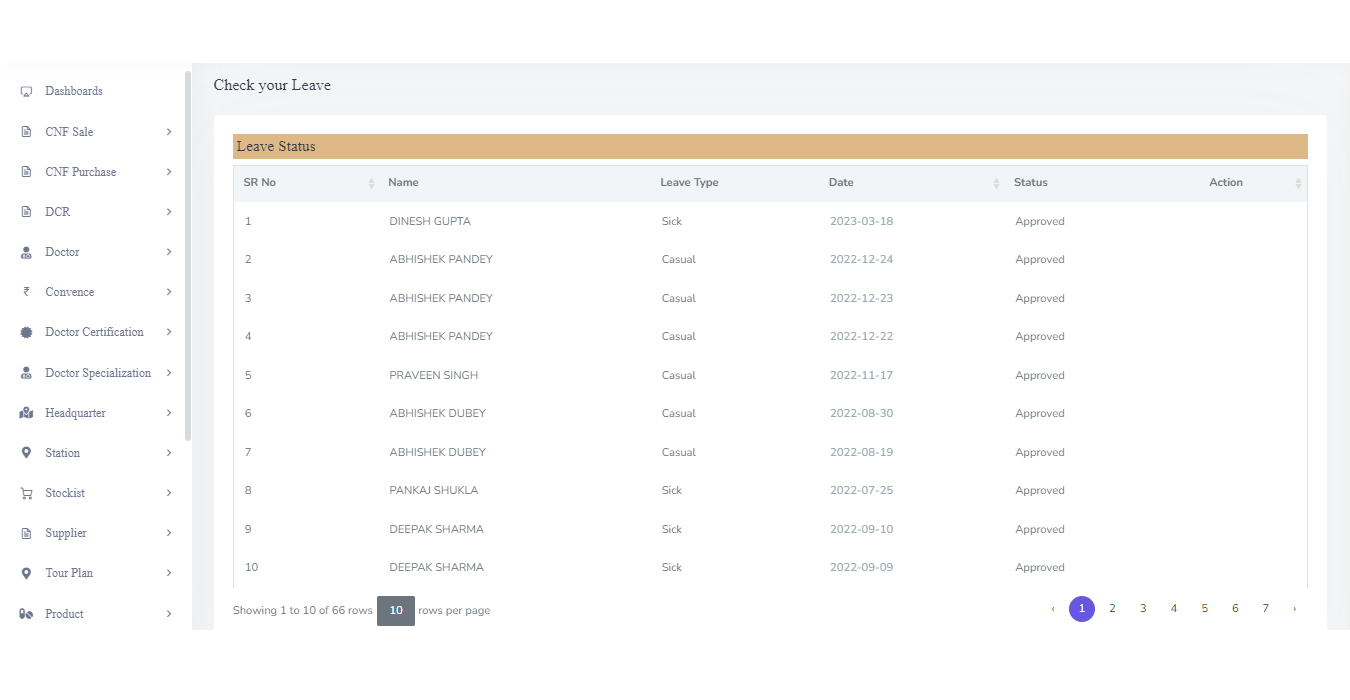Click the rupee icon beside Convence
Screen dimensions: 1350x700
pos(24,291)
